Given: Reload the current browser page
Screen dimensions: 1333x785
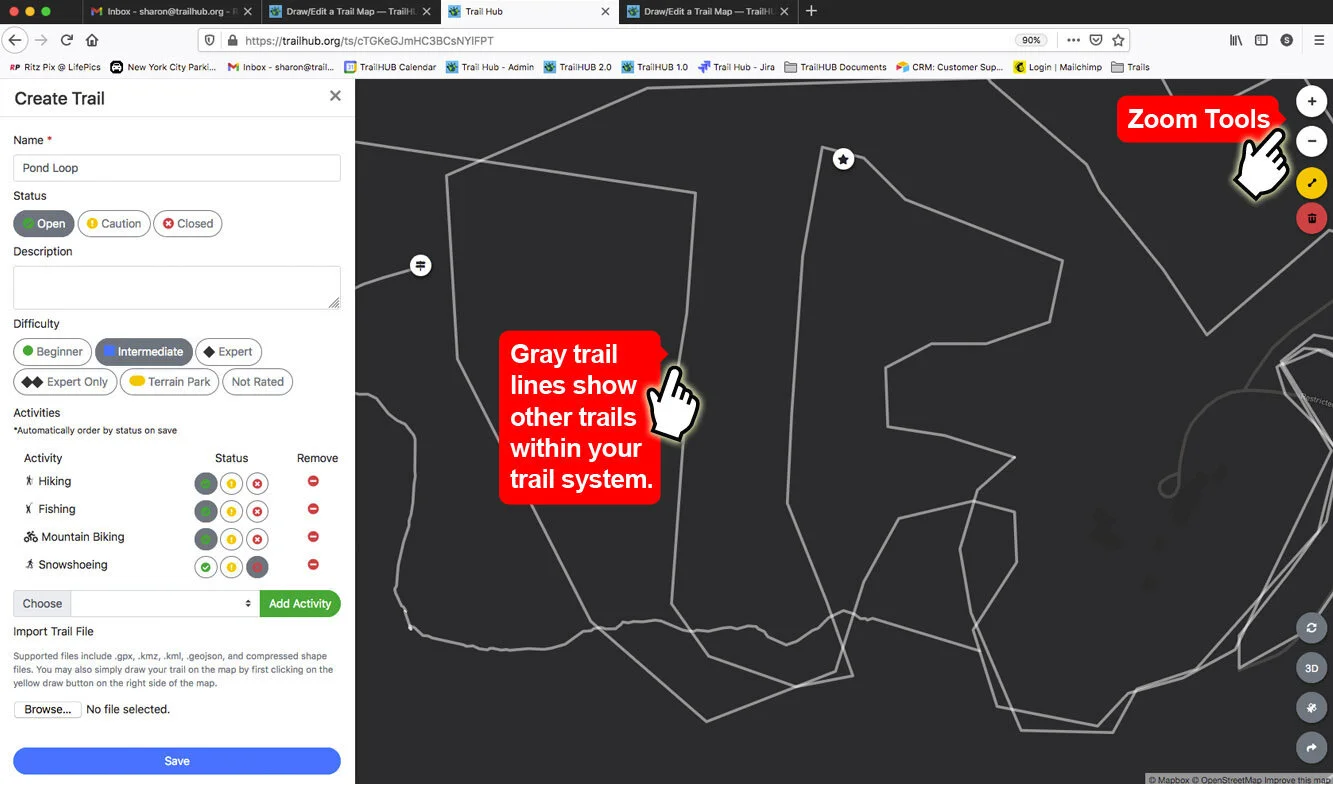Looking at the screenshot, I should tap(67, 40).
